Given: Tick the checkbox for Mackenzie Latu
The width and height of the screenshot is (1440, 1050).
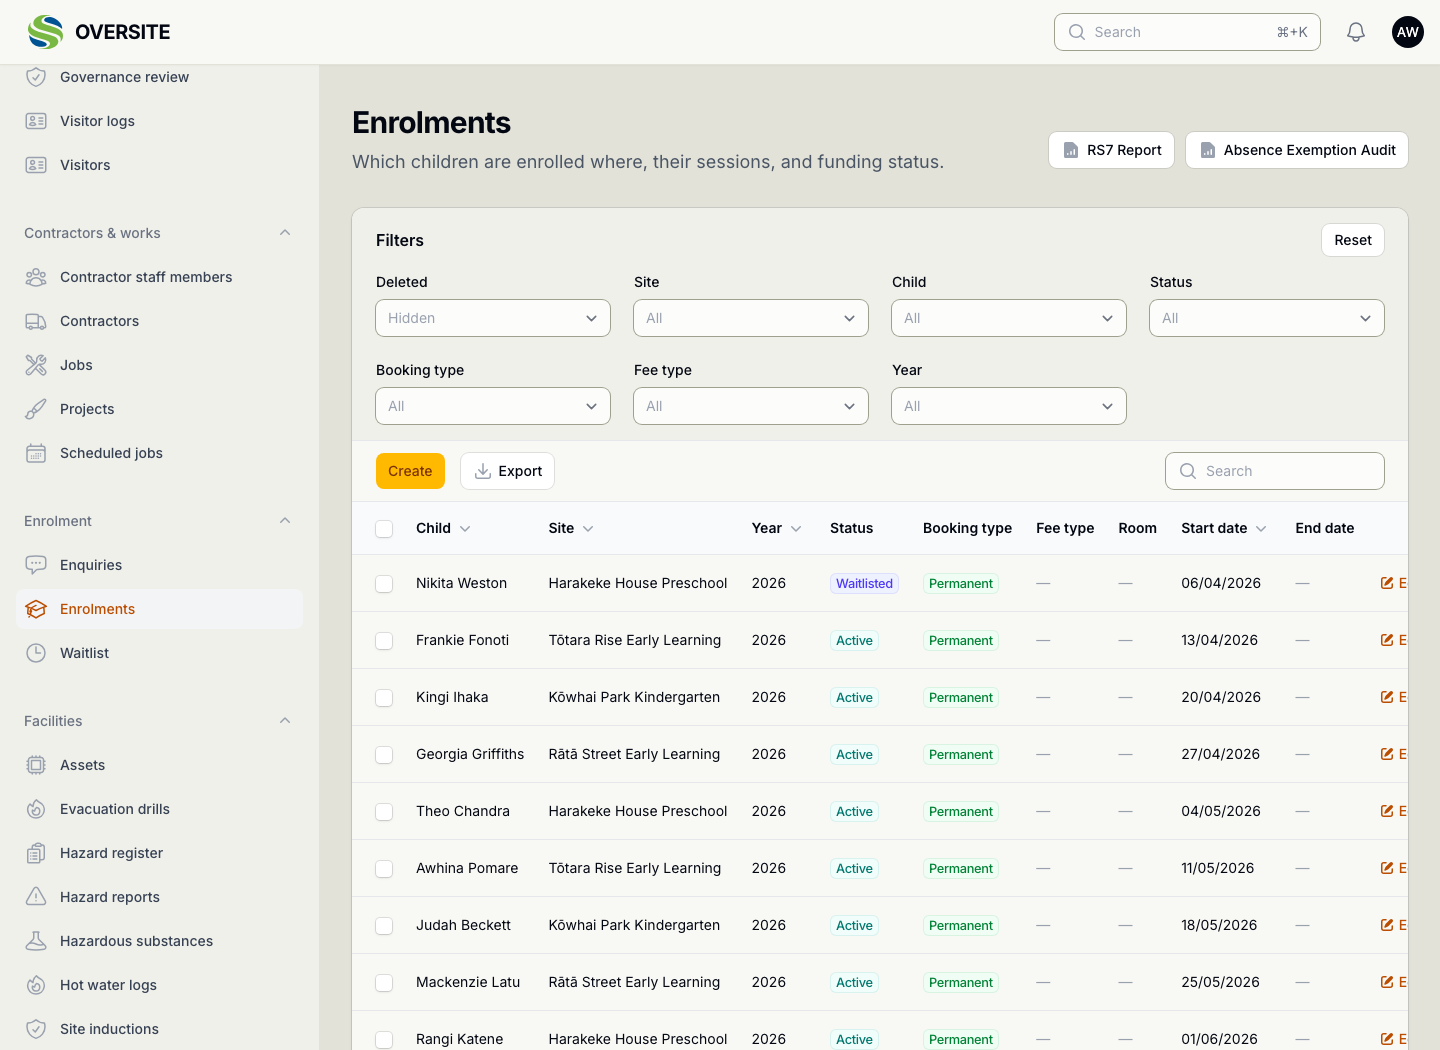Looking at the screenshot, I should click(x=384, y=983).
